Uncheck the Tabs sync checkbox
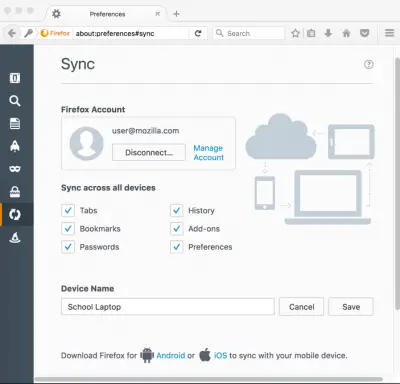Viewport: 400px width, 384px height. point(68,210)
